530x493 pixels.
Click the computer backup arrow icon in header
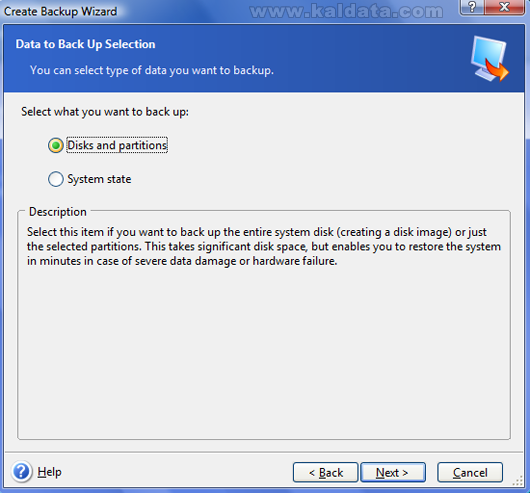[490, 59]
